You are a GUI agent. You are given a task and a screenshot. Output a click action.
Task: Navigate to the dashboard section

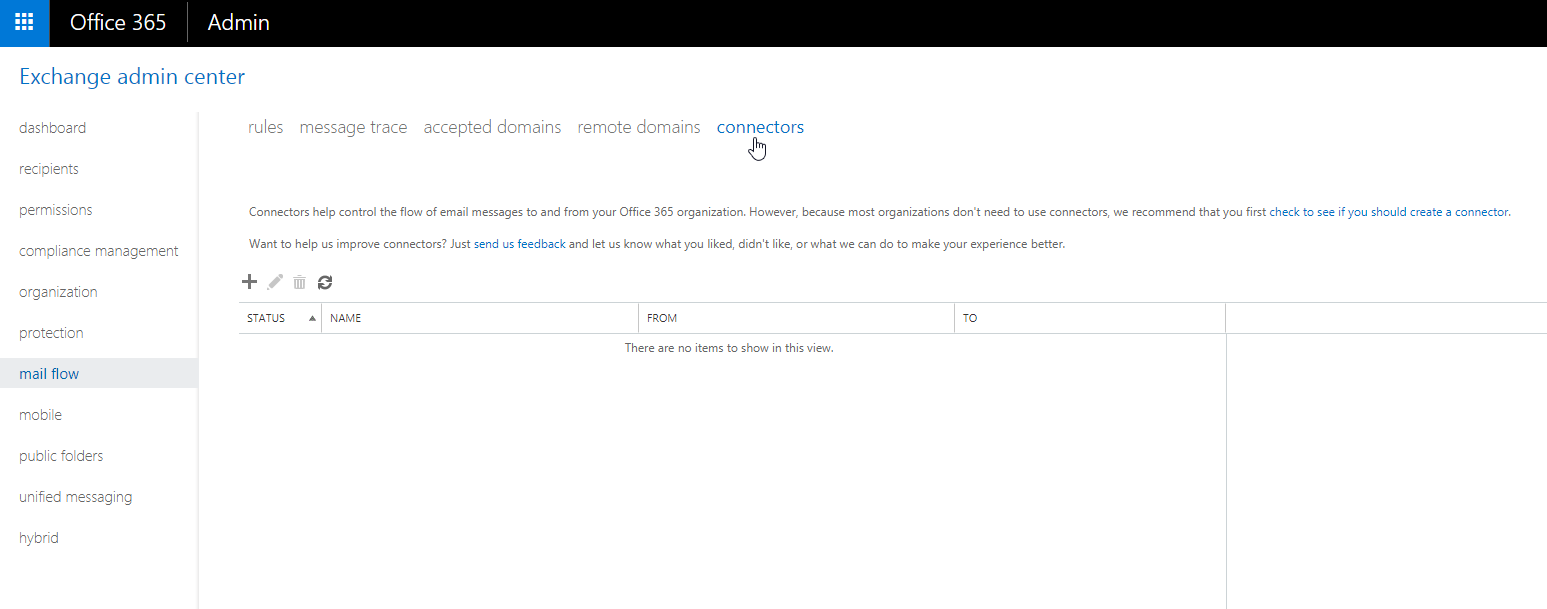click(x=53, y=127)
